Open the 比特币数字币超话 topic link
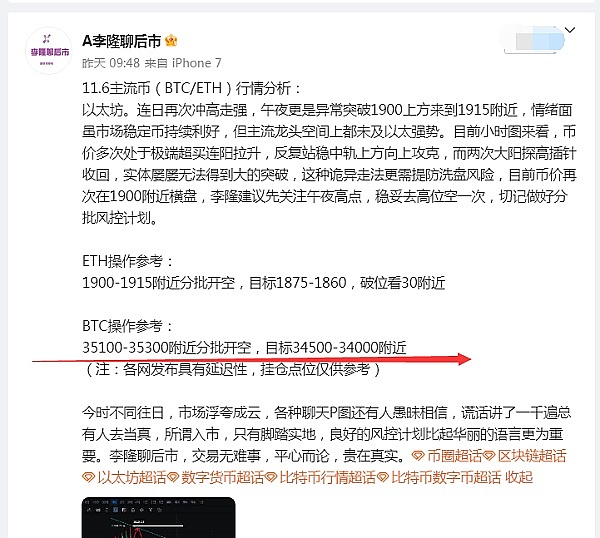This screenshot has height=538, width=600. pyautogui.click(x=446, y=477)
